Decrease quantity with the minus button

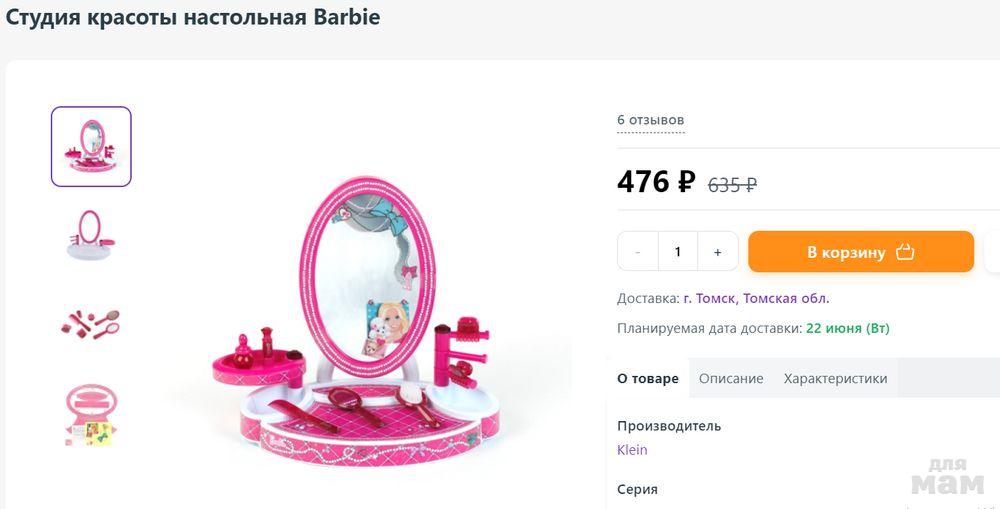point(638,252)
